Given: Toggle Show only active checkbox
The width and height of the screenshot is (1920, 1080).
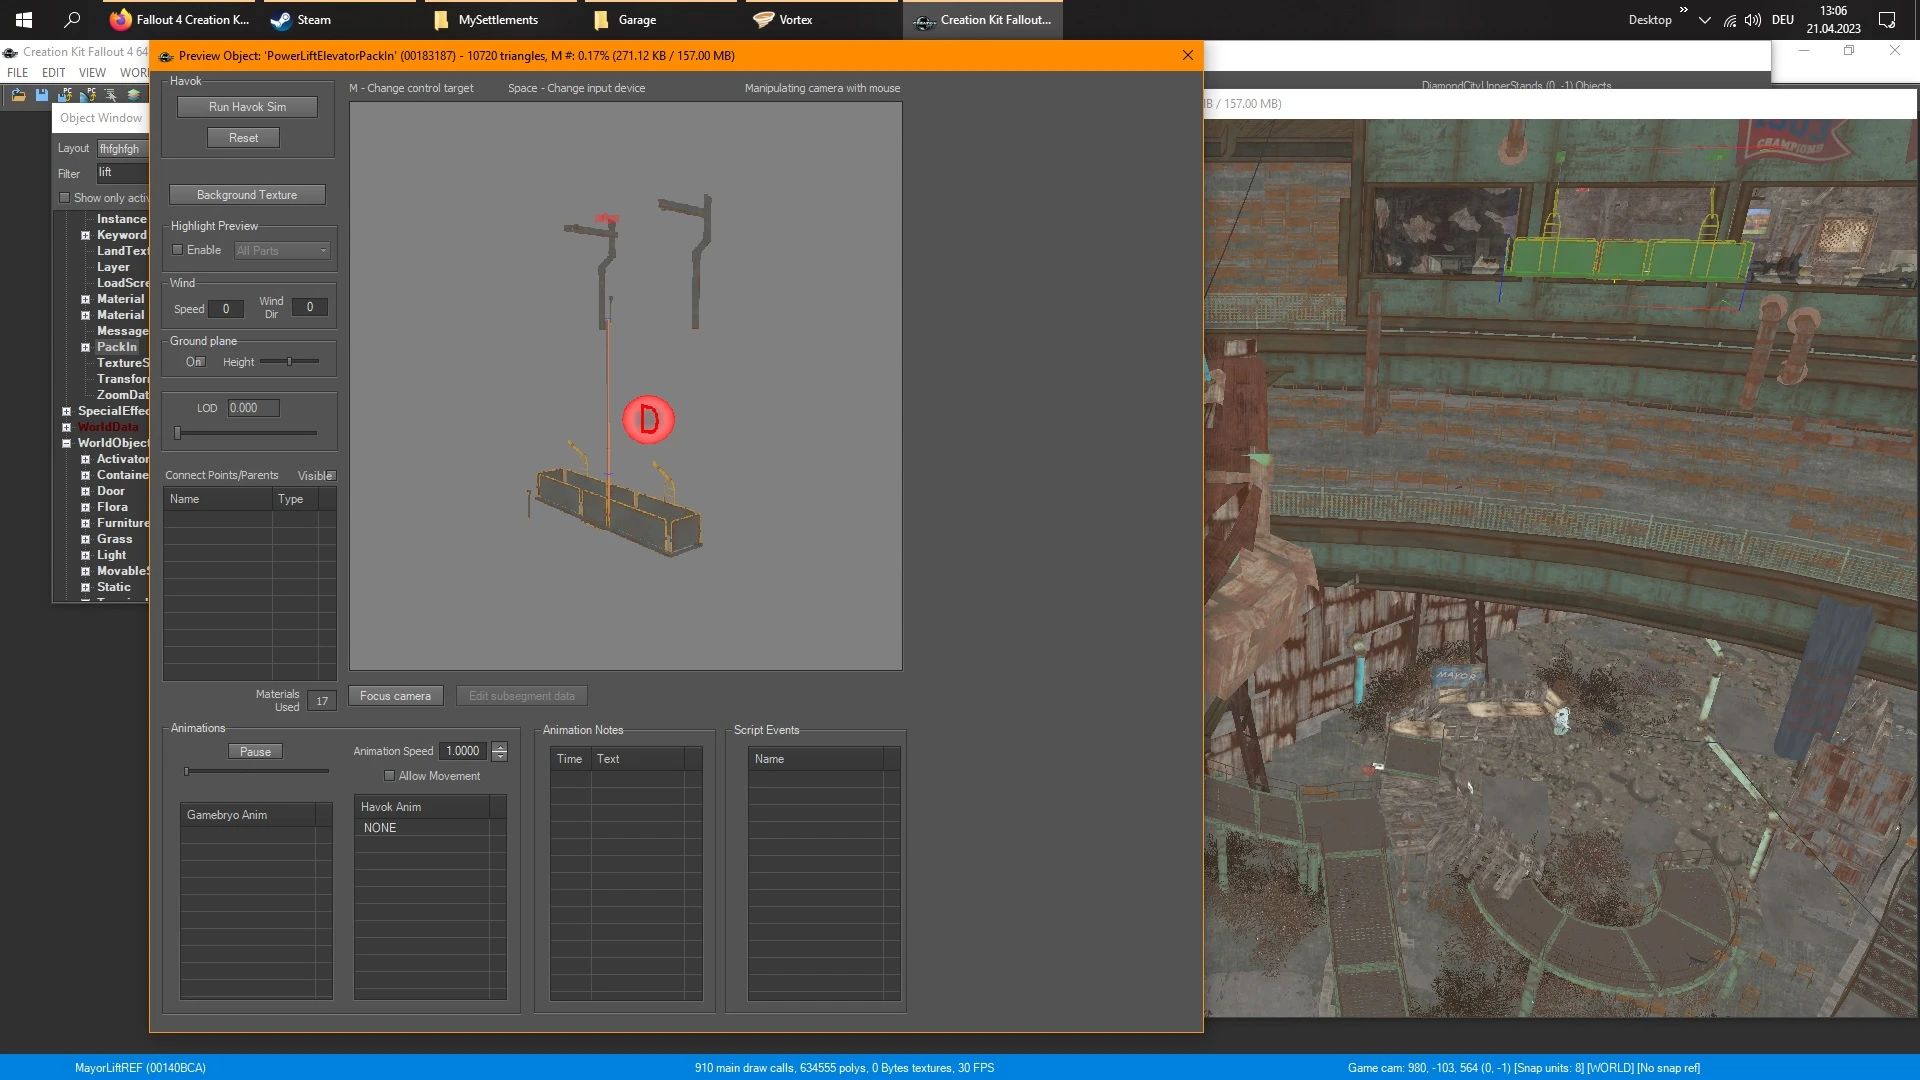Looking at the screenshot, I should pos(65,198).
